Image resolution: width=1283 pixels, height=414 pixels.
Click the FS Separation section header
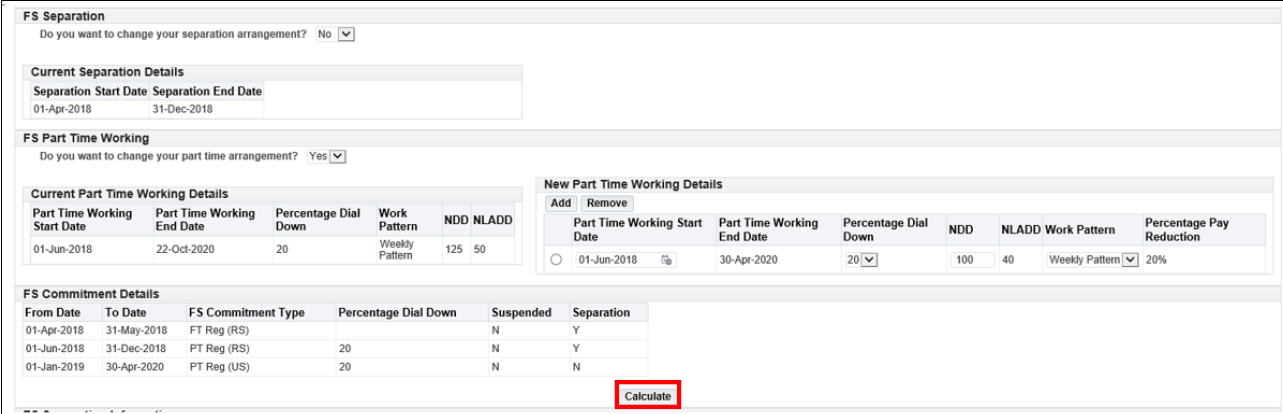64,17
